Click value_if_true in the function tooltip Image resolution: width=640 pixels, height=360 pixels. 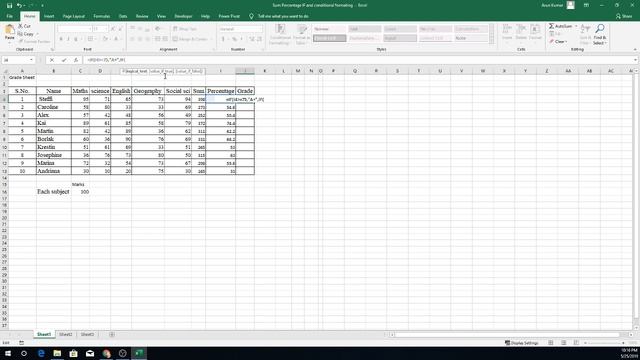(162, 71)
